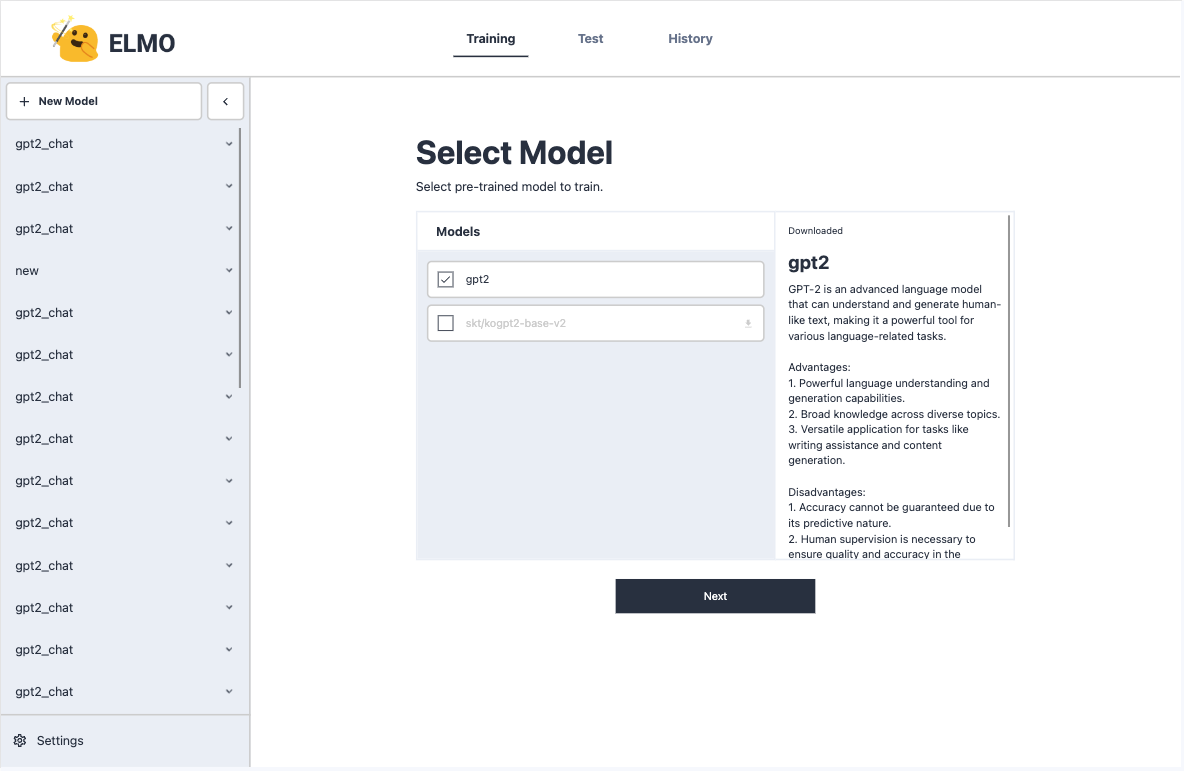Check the skt/kogpt2-base-v2 checkbox
The image size is (1184, 771).
pos(445,323)
